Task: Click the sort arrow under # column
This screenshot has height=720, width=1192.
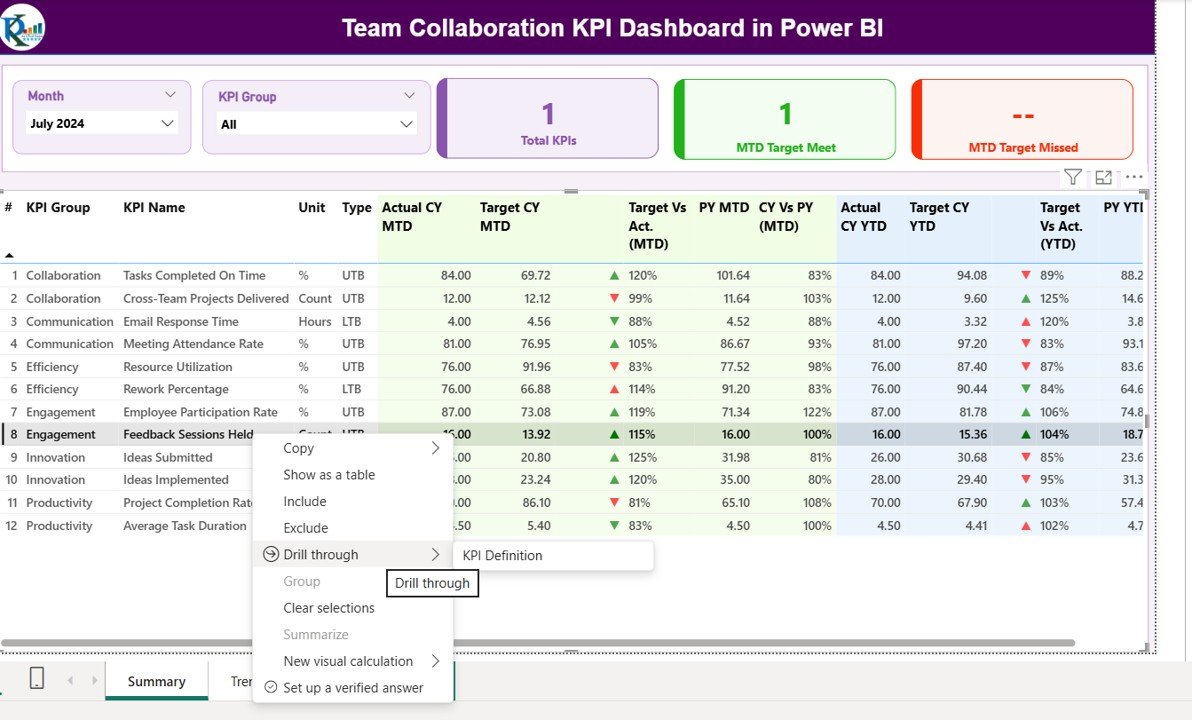Action: (10, 256)
